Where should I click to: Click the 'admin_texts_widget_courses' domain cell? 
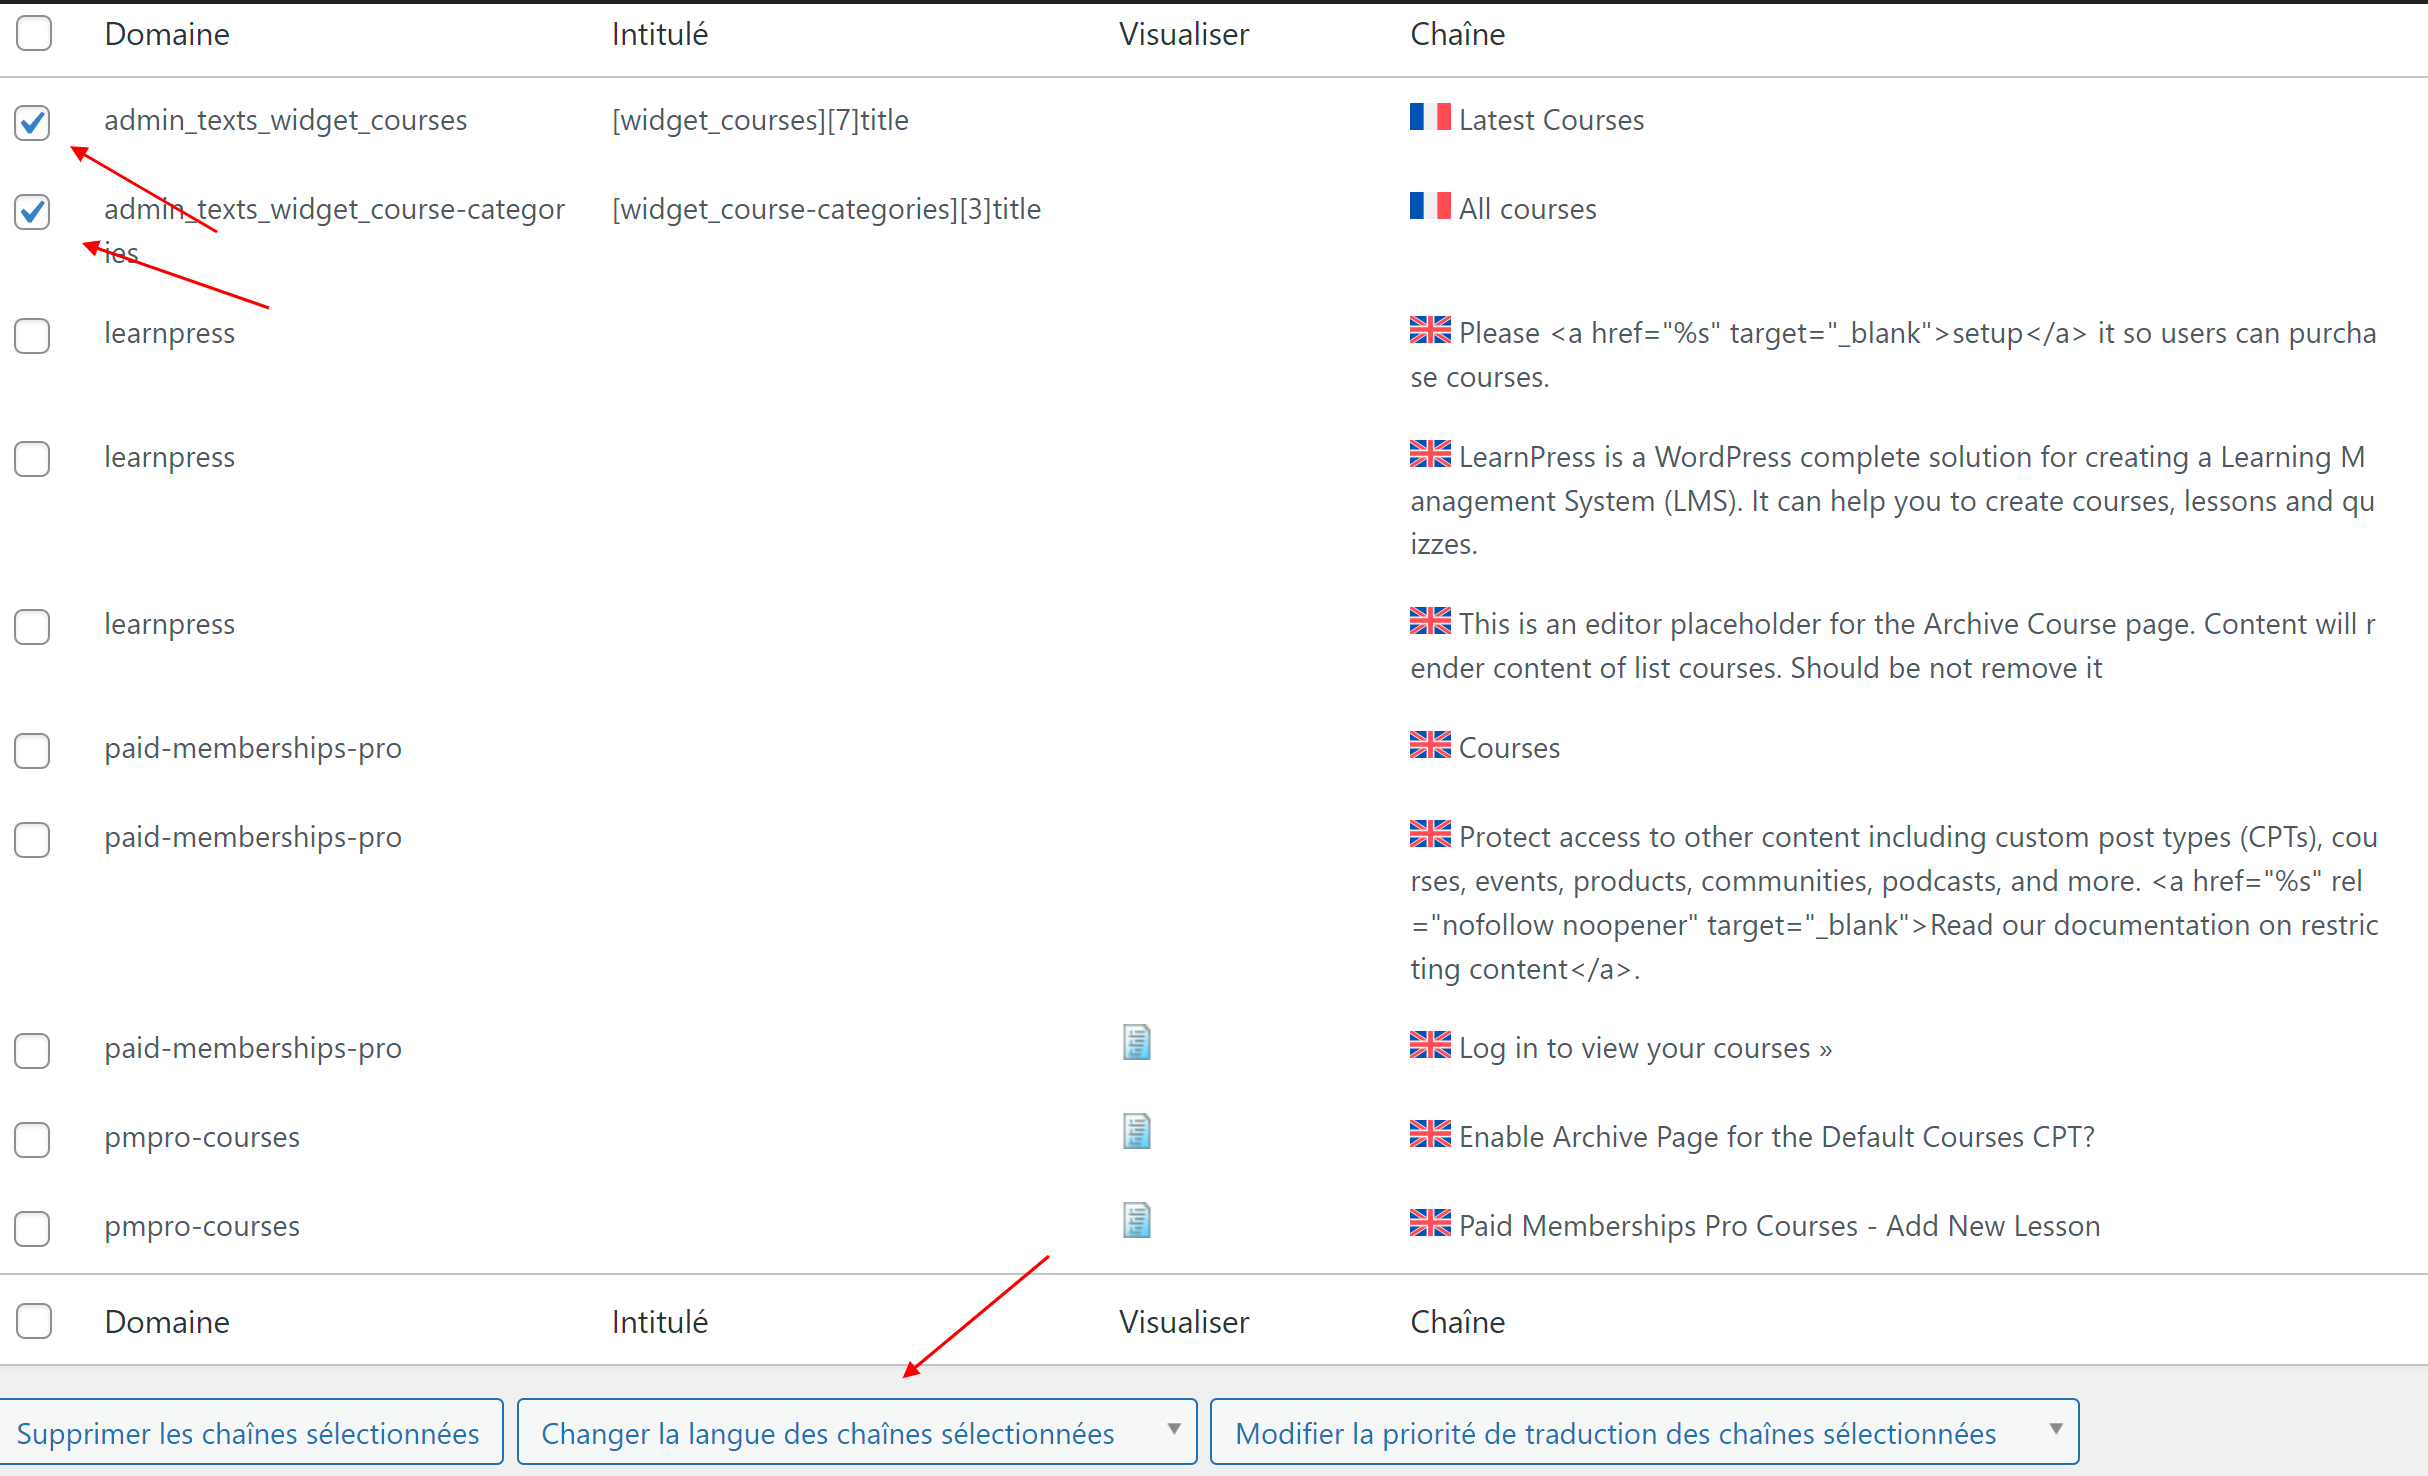(285, 120)
